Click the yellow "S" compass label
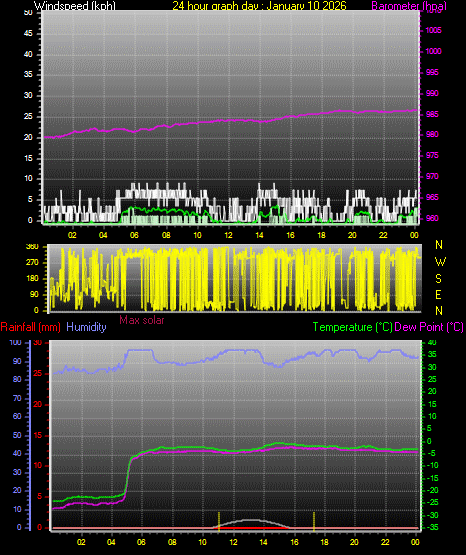 pos(438,279)
